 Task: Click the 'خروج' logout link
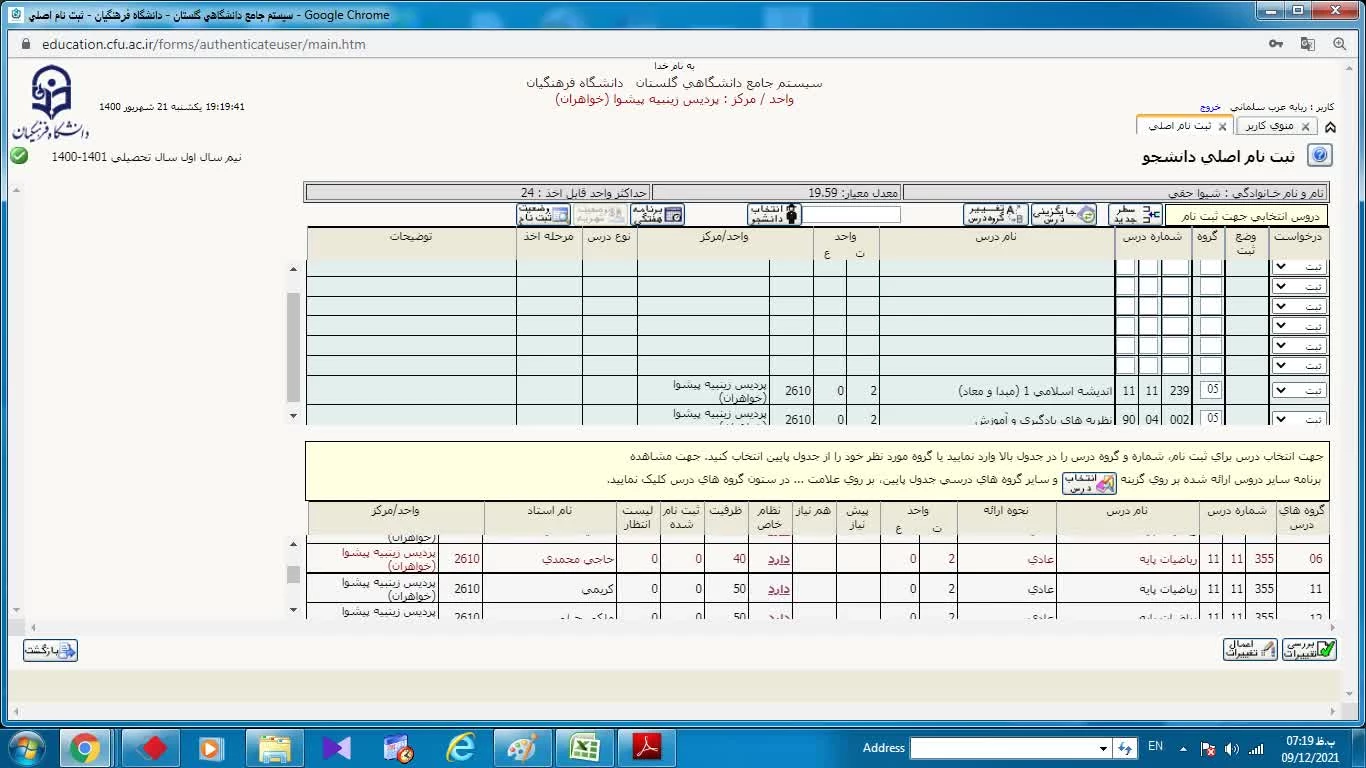[x=1210, y=107]
